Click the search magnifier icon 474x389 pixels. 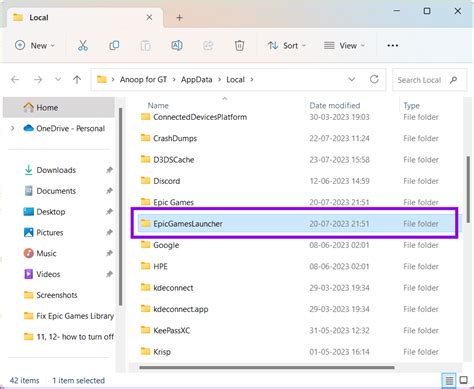coord(453,80)
